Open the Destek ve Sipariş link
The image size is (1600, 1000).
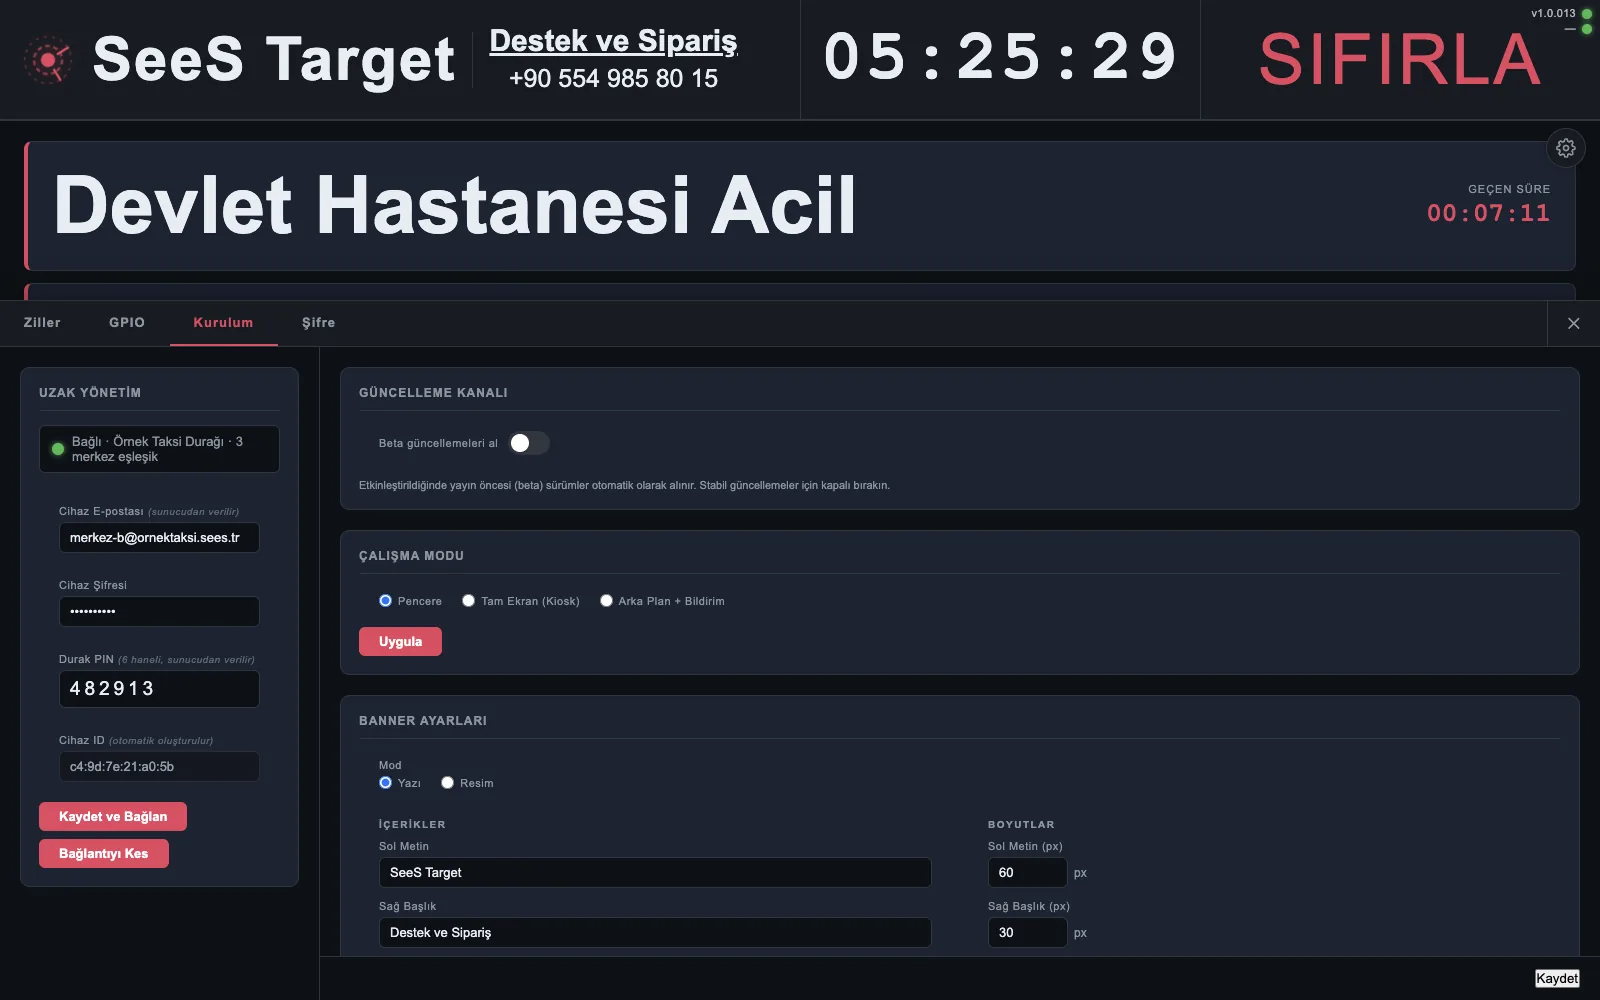coord(613,41)
